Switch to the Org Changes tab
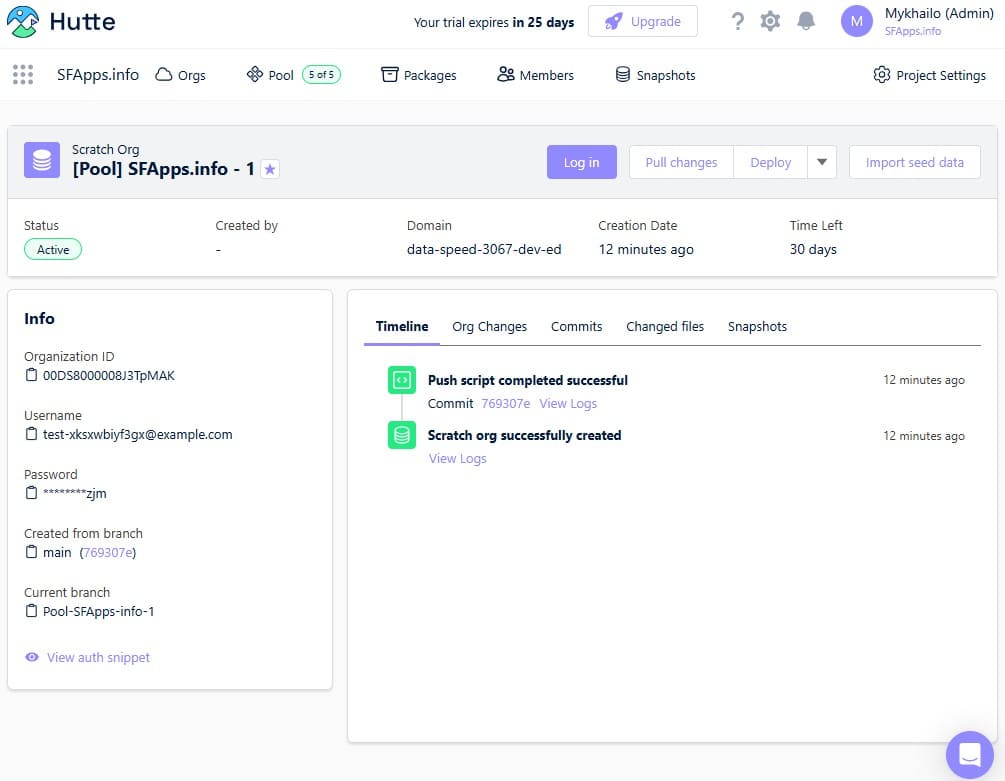 [x=490, y=326]
